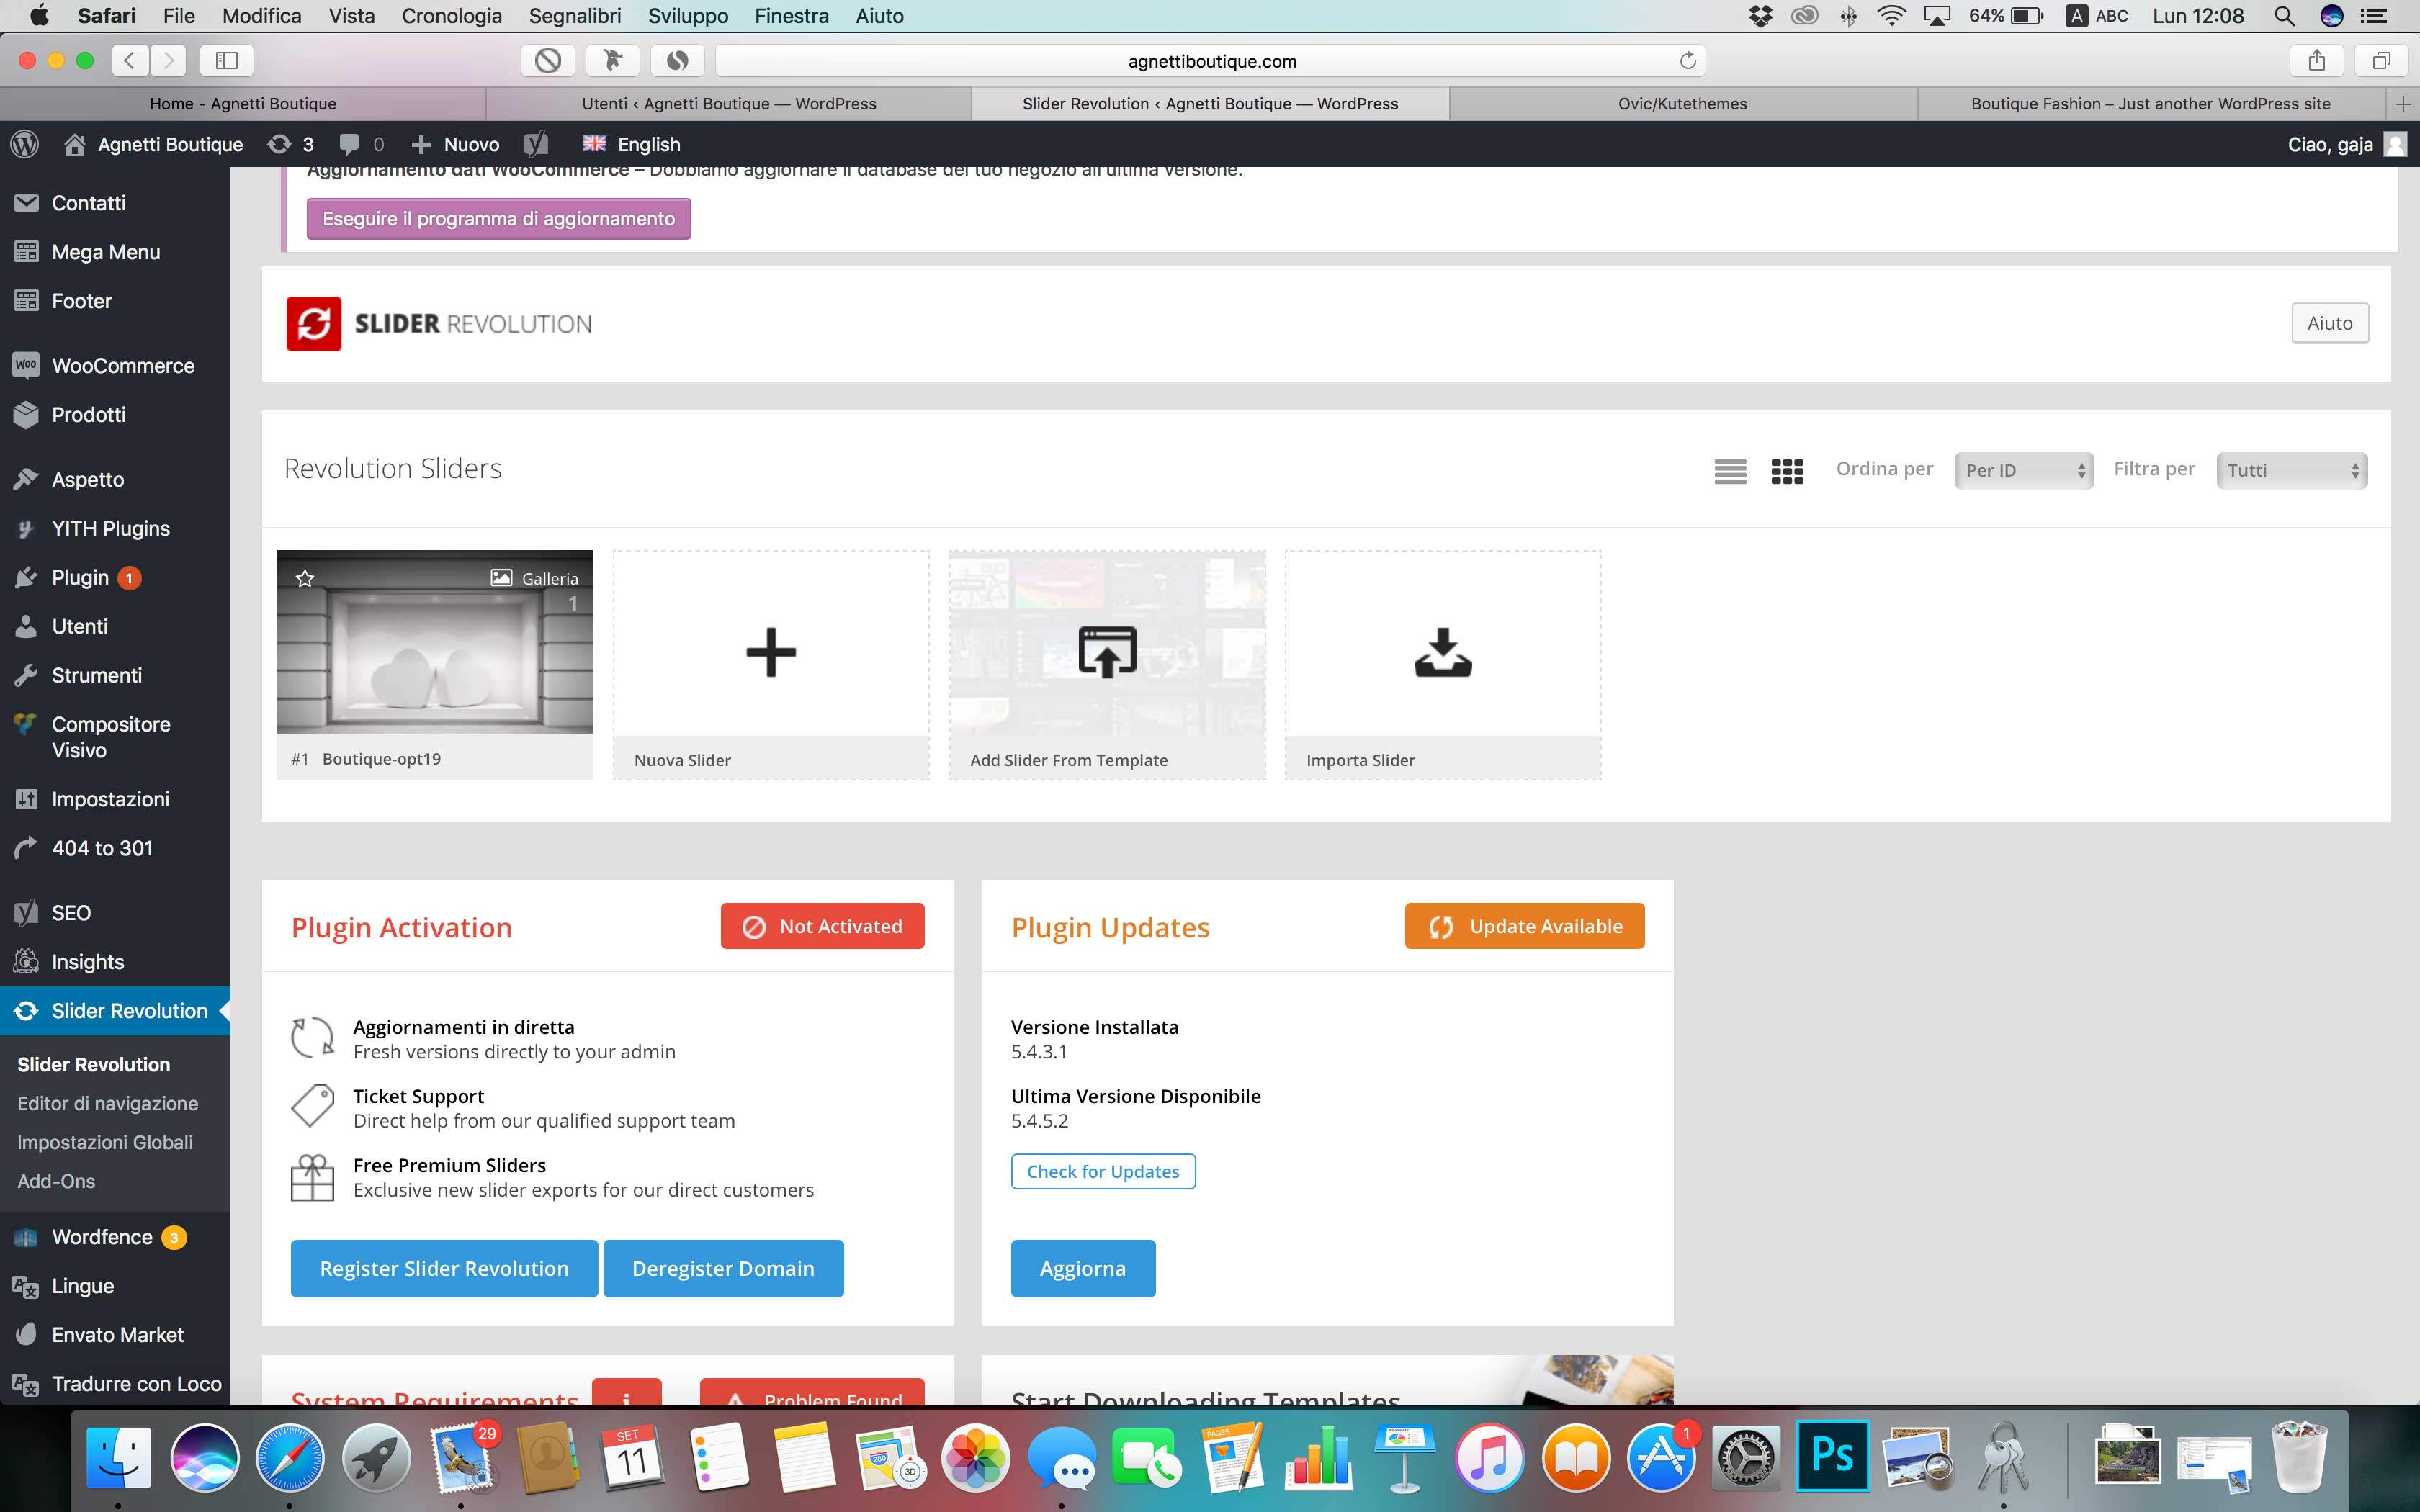Click the WordPress logo in admin bar
2420x1512 pixels.
click(x=25, y=144)
